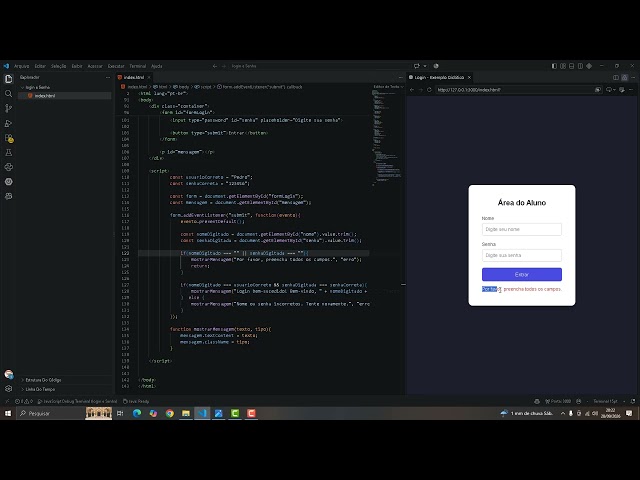Click the code minimap in editor
Screen dimensions: 640x480
386,139
